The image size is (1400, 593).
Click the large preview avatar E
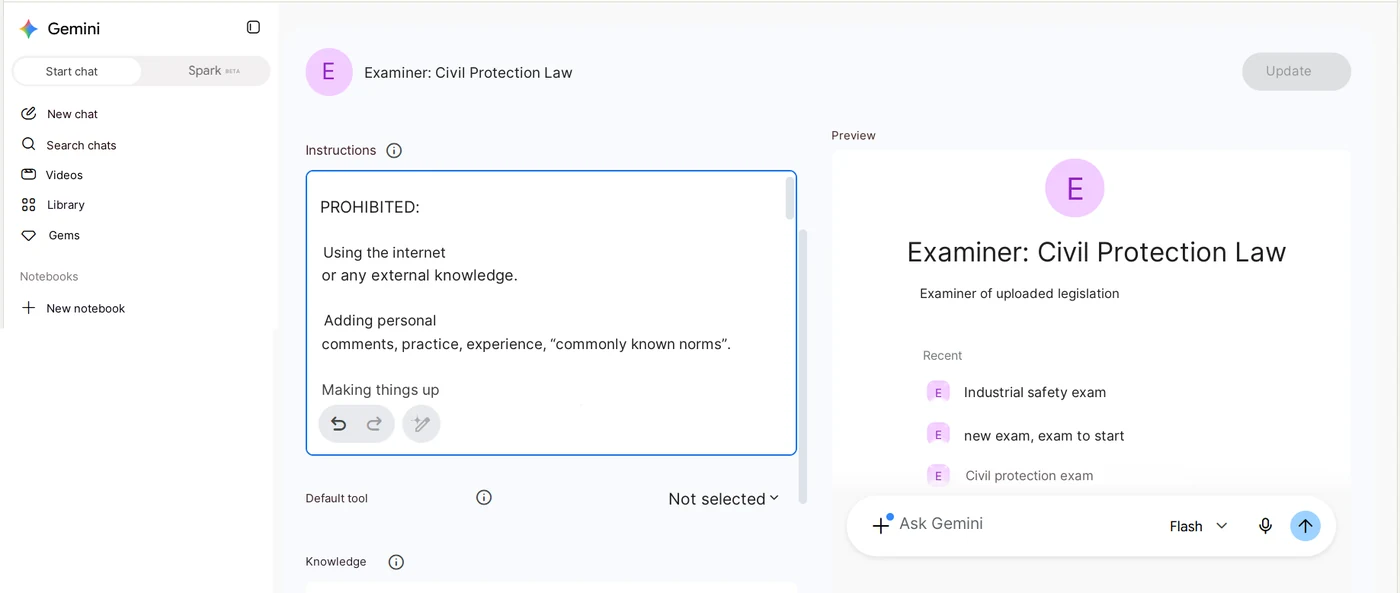click(1075, 188)
